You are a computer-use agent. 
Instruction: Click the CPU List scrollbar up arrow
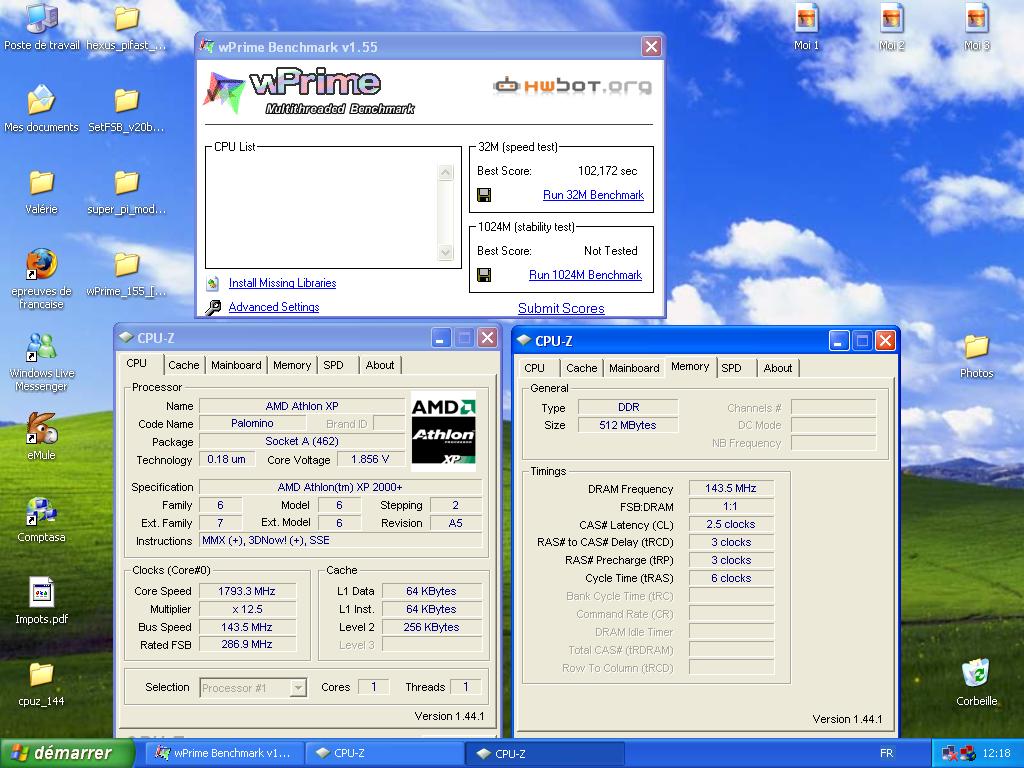point(446,172)
